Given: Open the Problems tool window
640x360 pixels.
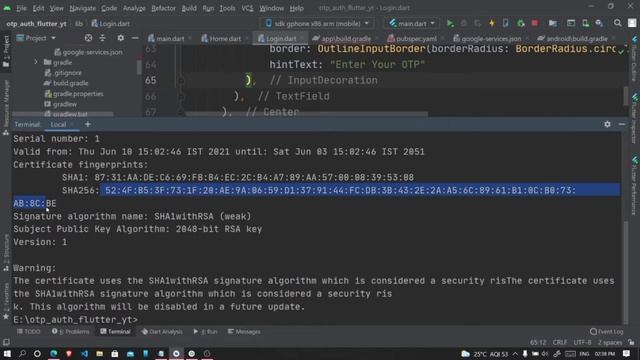Looking at the screenshot, I should [x=70, y=331].
